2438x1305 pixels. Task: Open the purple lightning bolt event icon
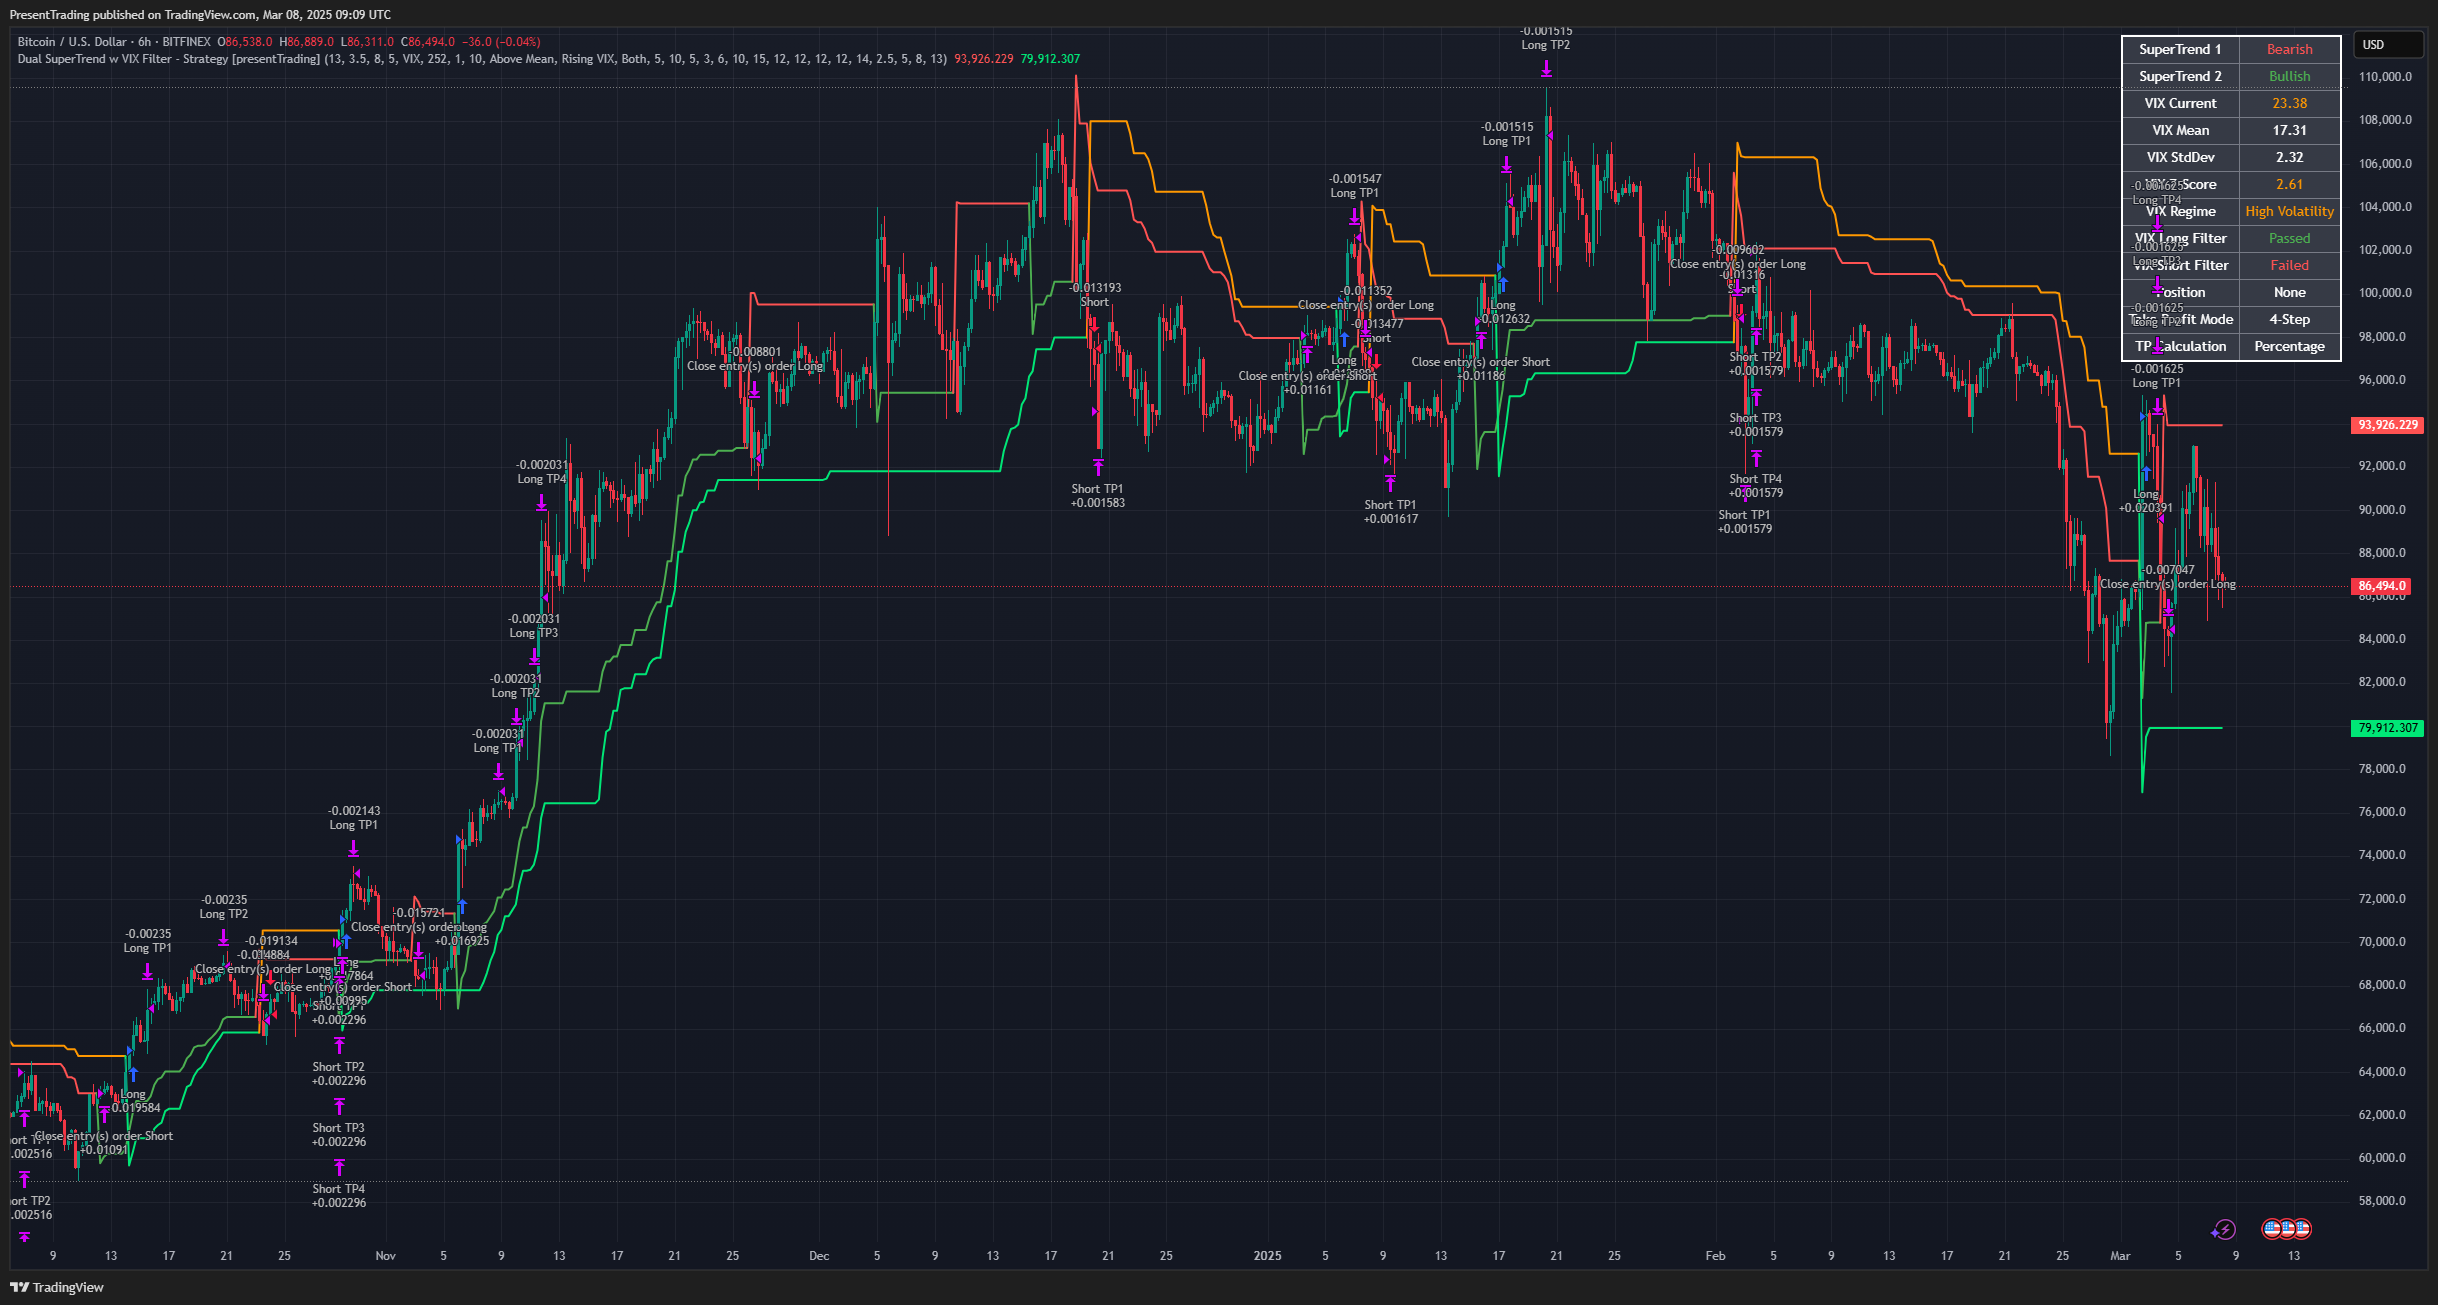point(2223,1229)
